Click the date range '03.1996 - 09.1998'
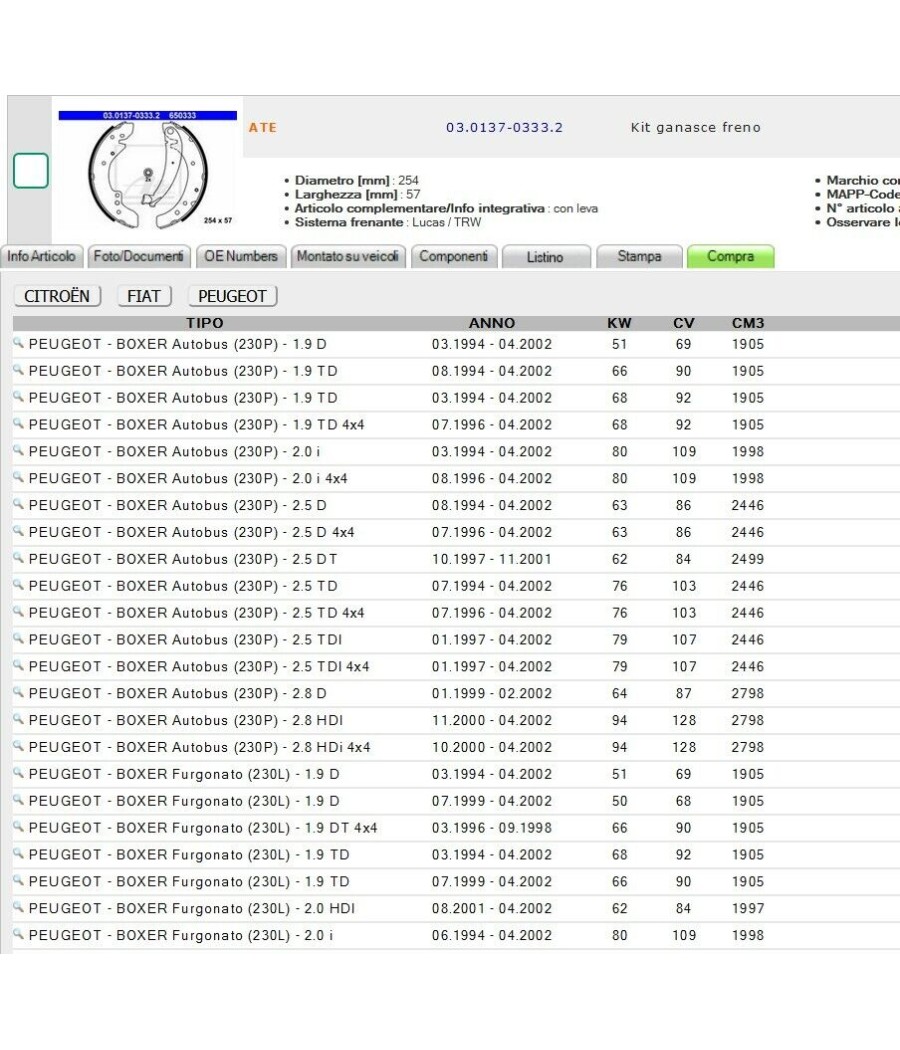This screenshot has height=1050, width=900. tap(492, 828)
